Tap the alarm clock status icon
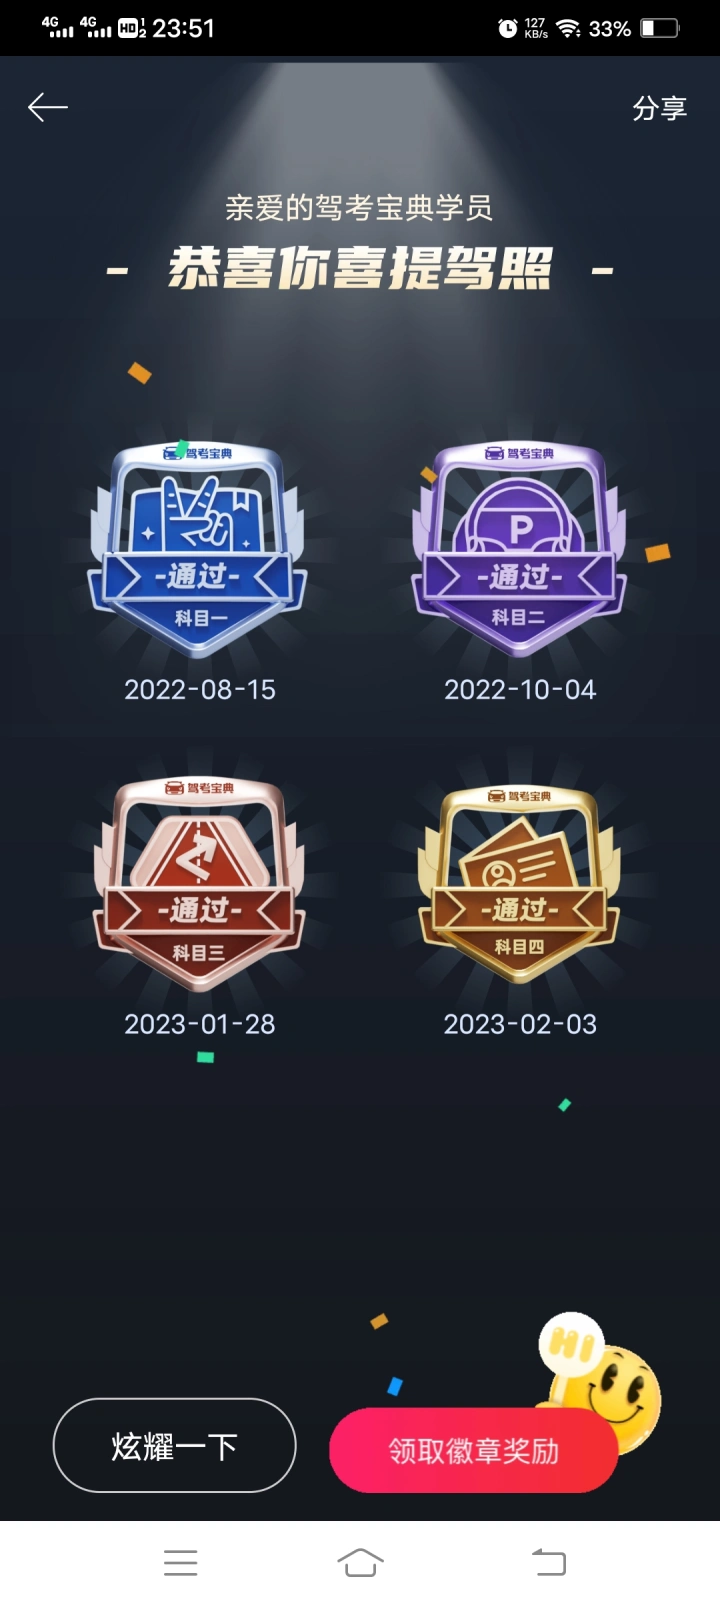 [x=508, y=28]
